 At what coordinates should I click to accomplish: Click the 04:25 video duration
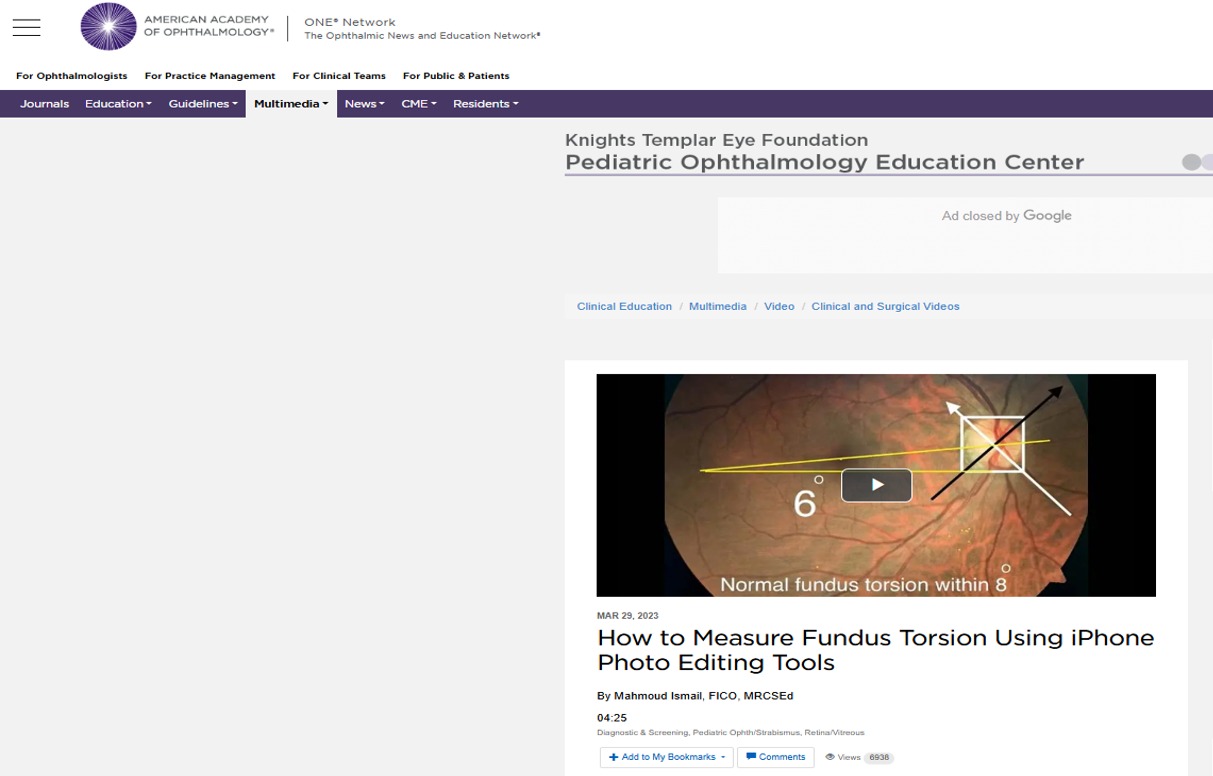click(612, 718)
